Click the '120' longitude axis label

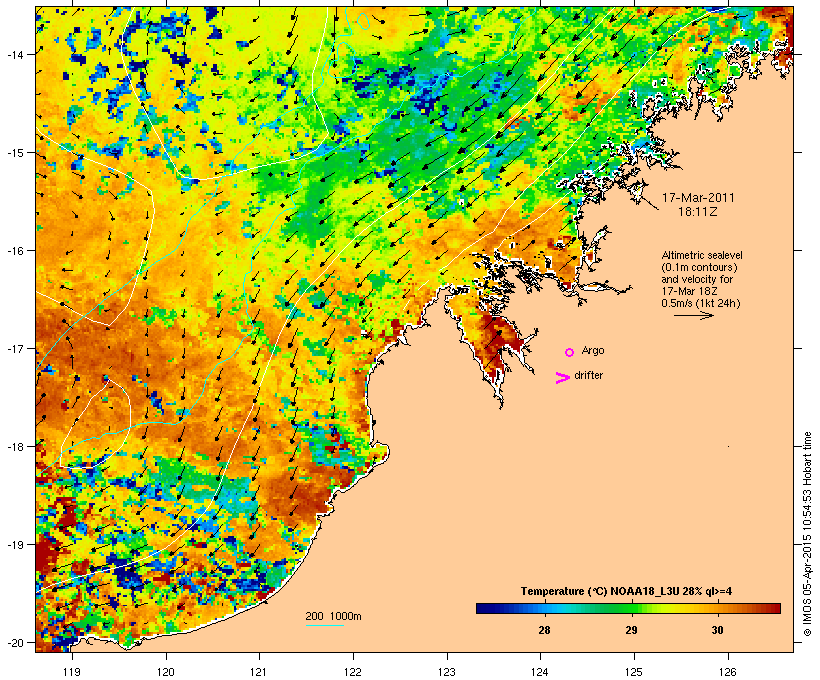coord(166,672)
